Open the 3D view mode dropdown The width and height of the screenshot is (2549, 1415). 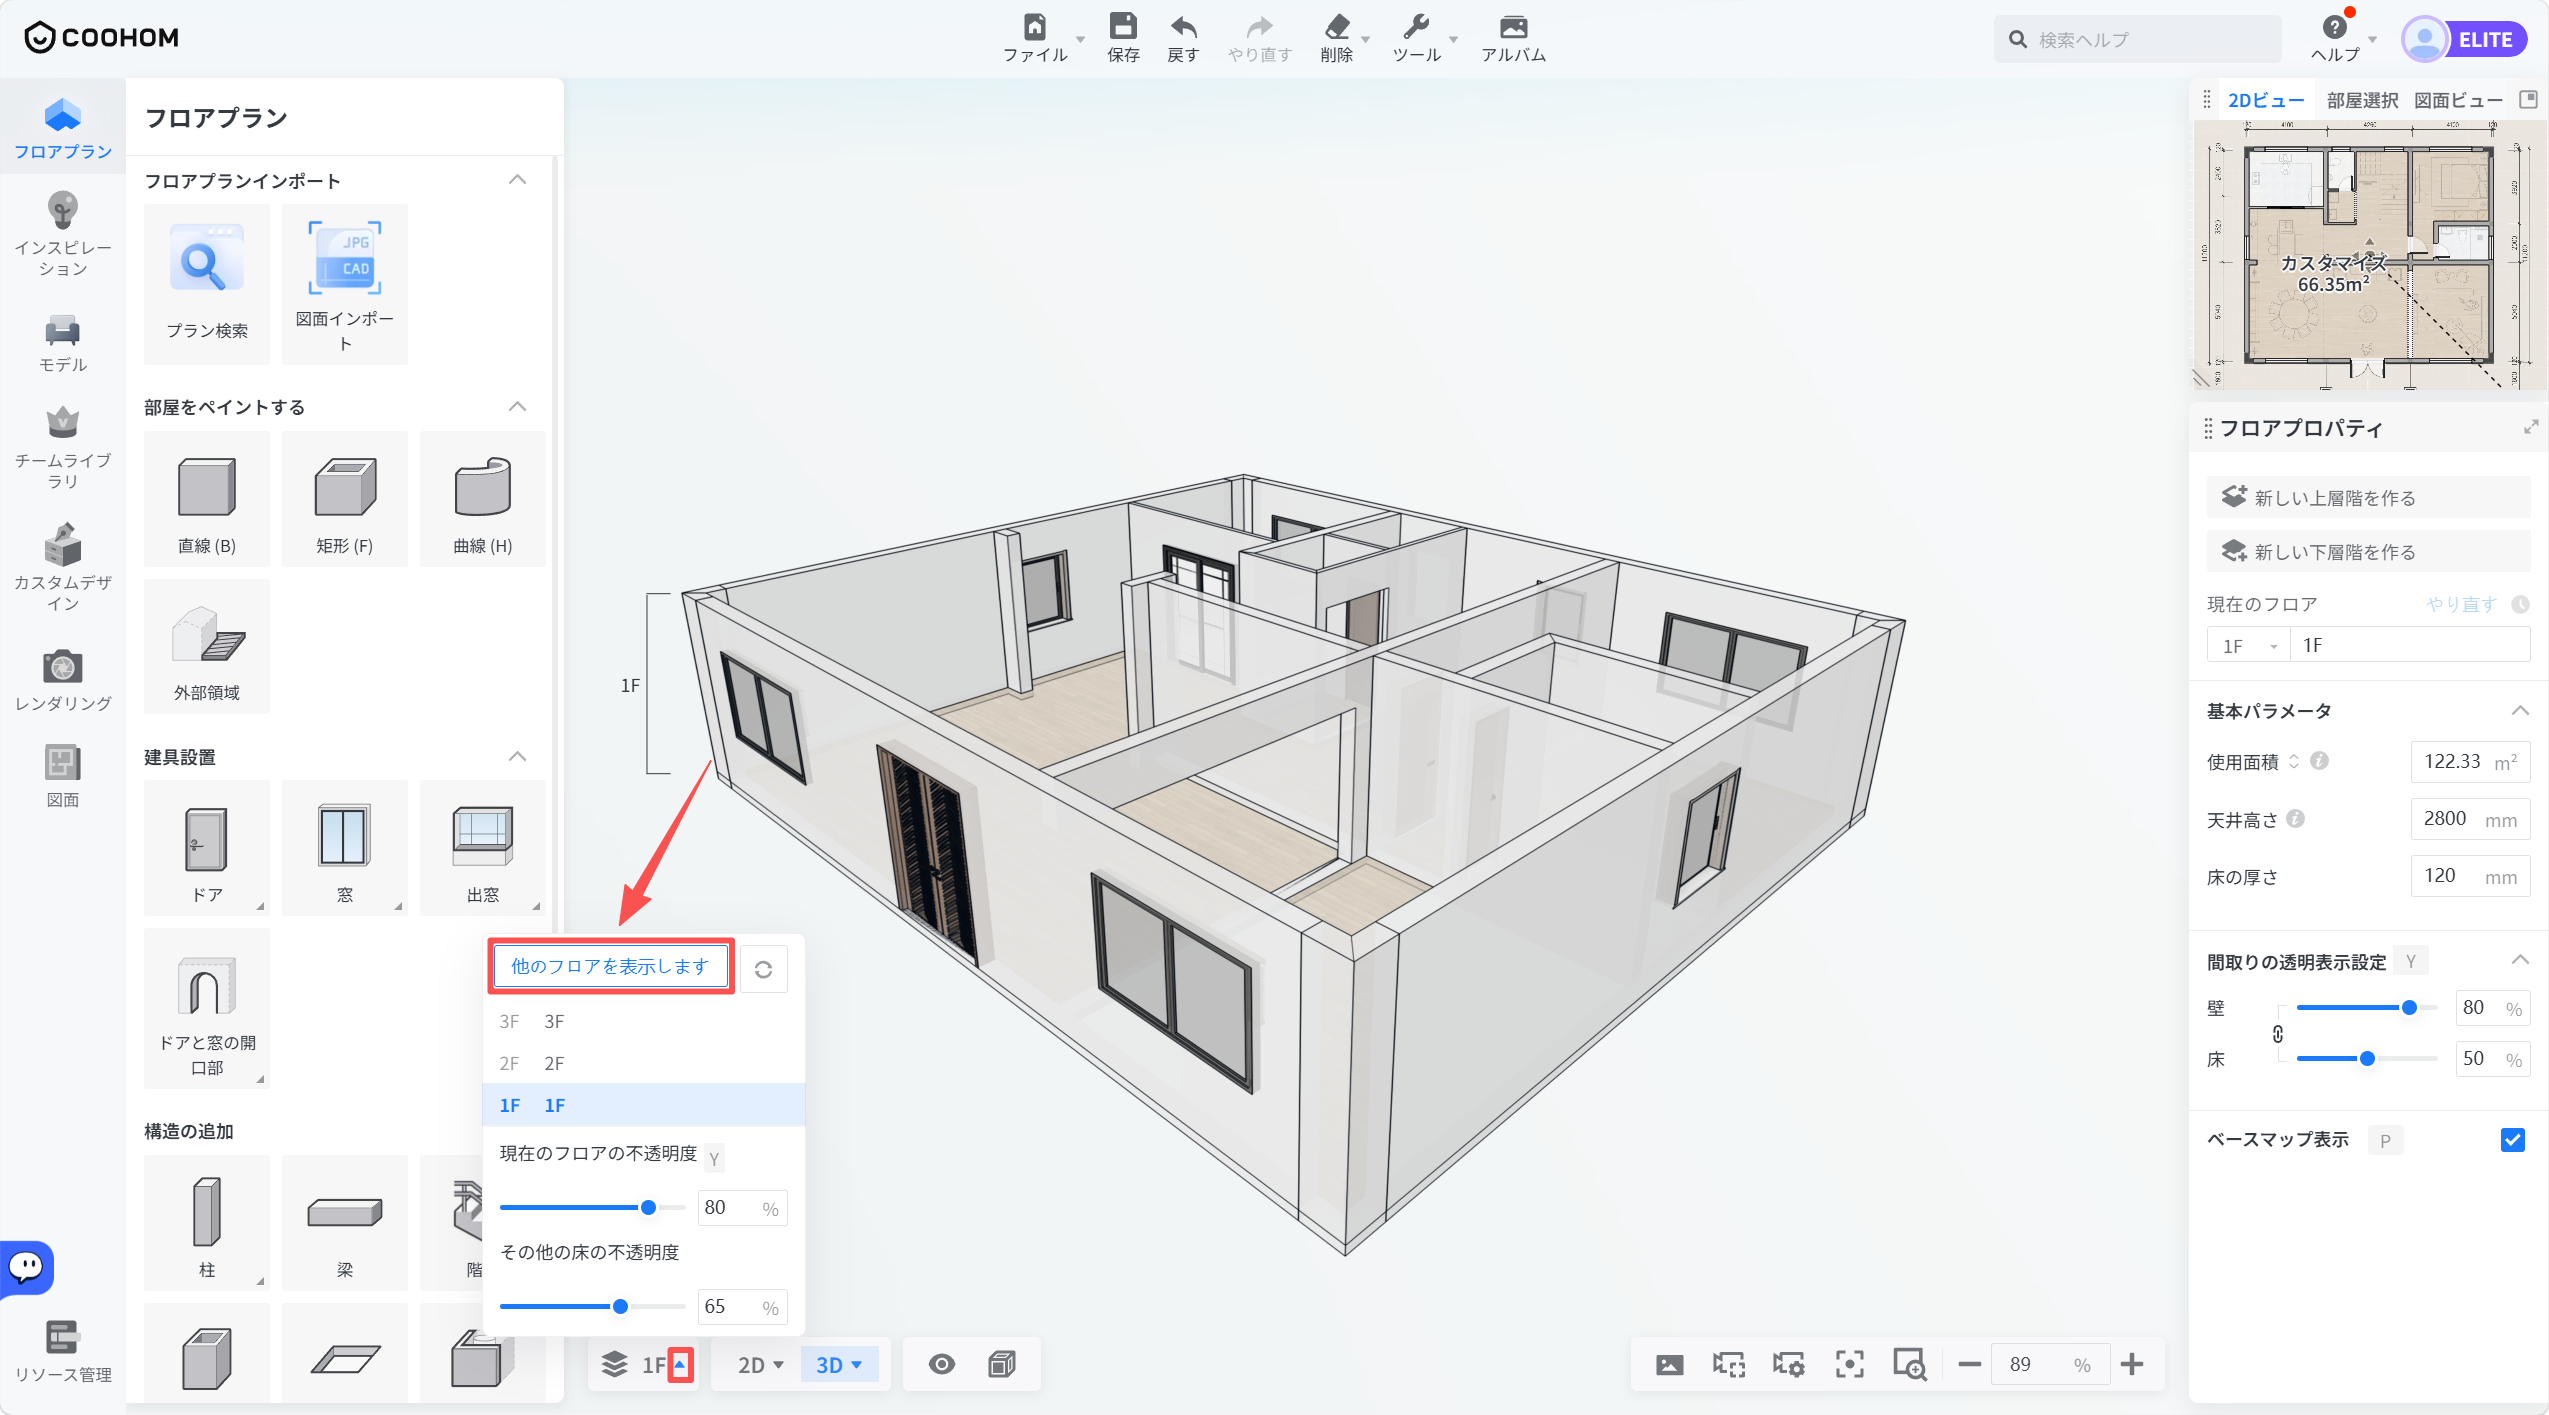[x=839, y=1365]
